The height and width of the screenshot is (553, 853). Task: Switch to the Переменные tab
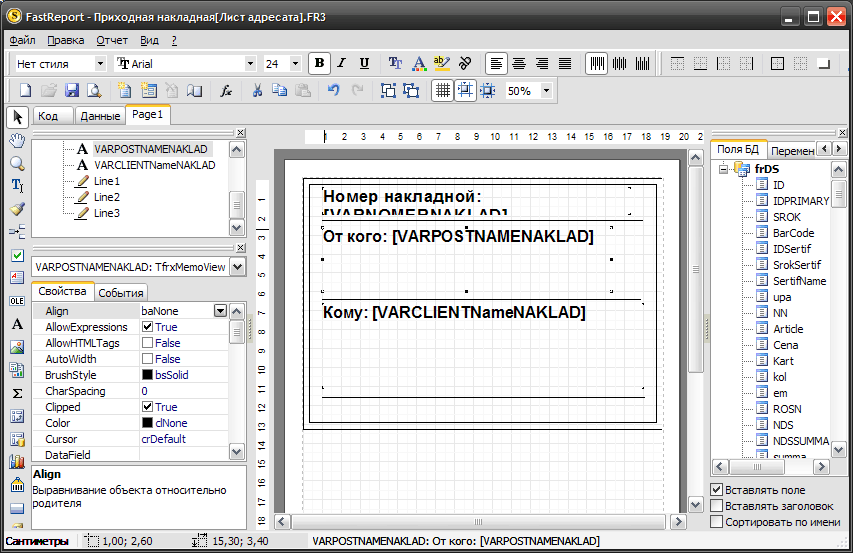(792, 151)
